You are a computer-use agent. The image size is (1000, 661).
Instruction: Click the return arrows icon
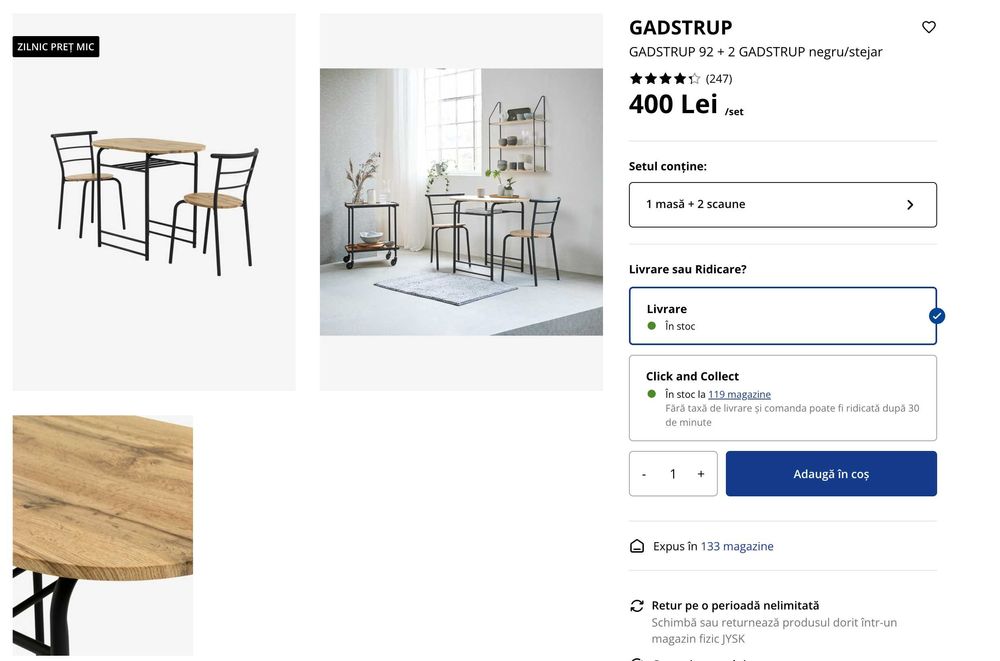637,605
